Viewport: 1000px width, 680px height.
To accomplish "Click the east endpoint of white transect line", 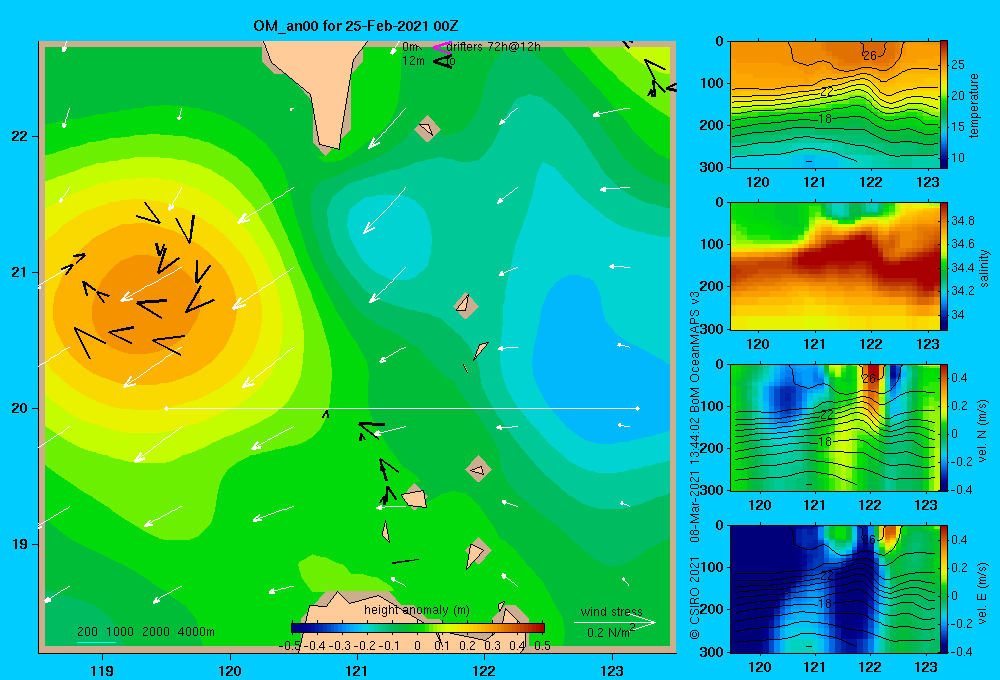I will pos(638,408).
